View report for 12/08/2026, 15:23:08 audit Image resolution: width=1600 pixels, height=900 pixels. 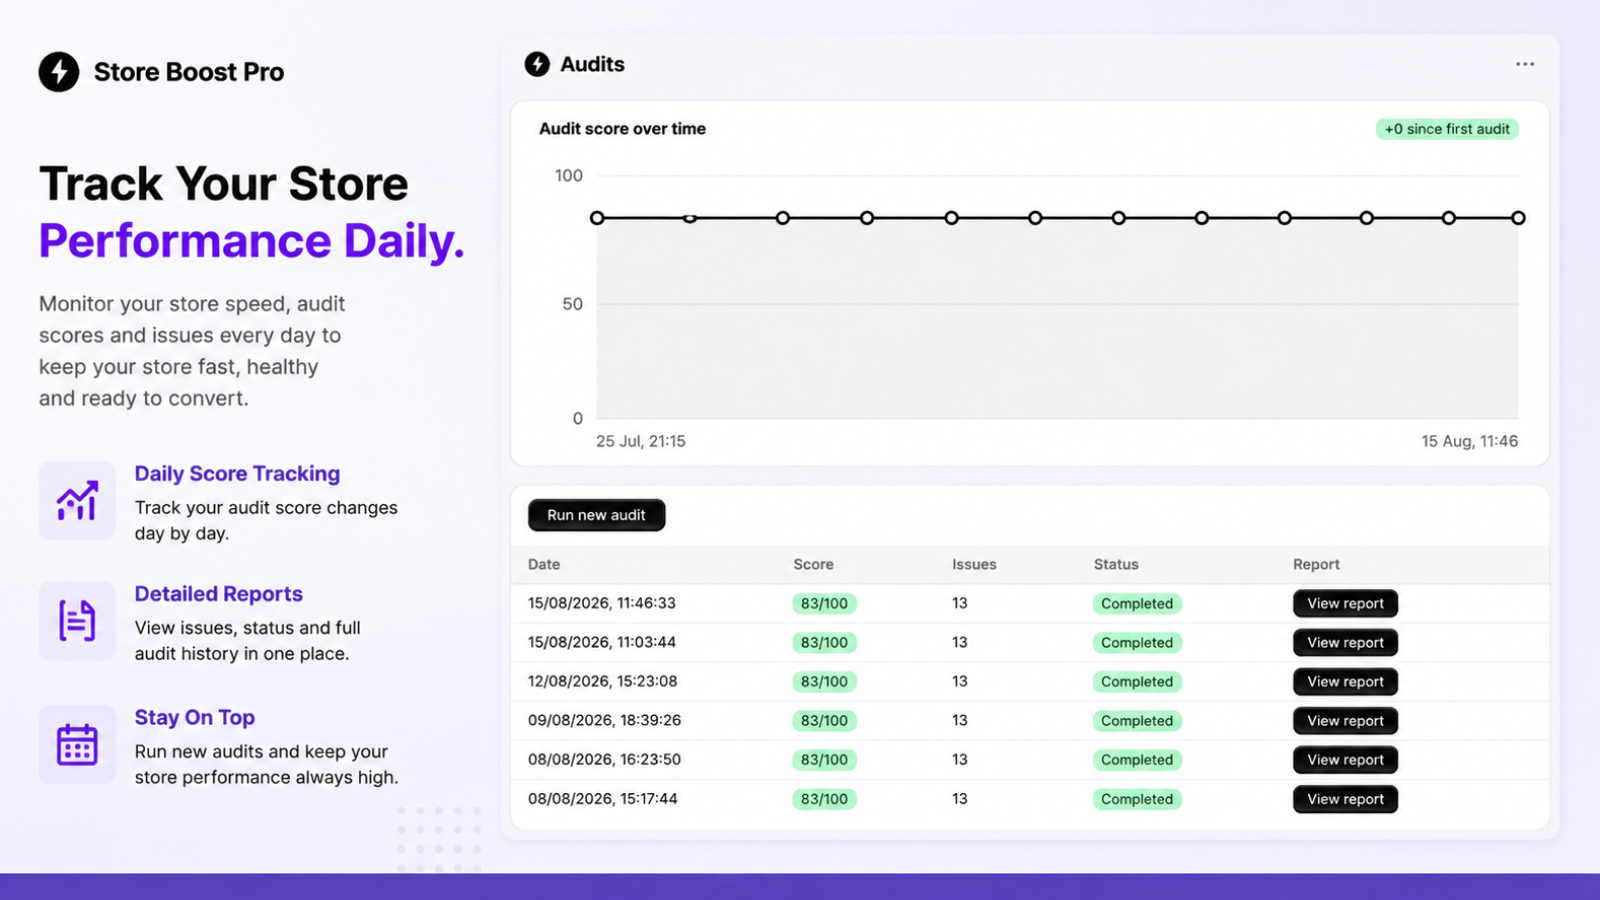[x=1345, y=682]
